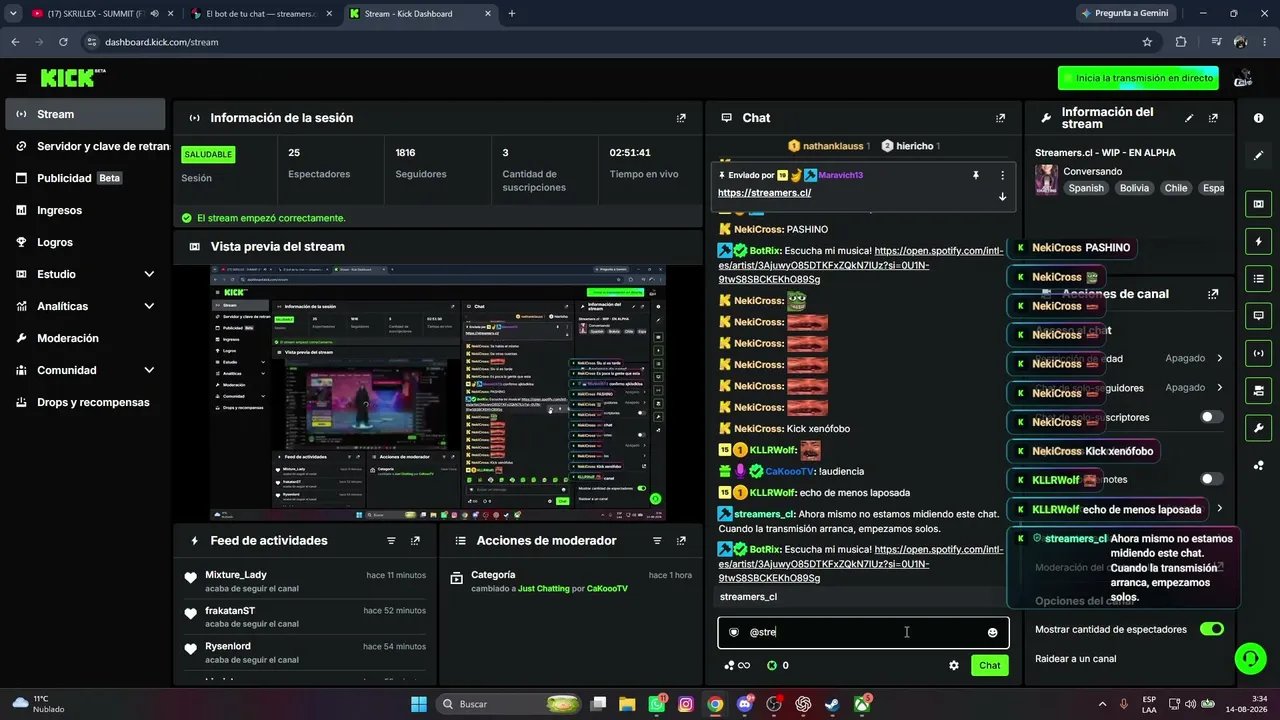Click the chat identity badge icon
1280x720 pixels.
coord(734,632)
